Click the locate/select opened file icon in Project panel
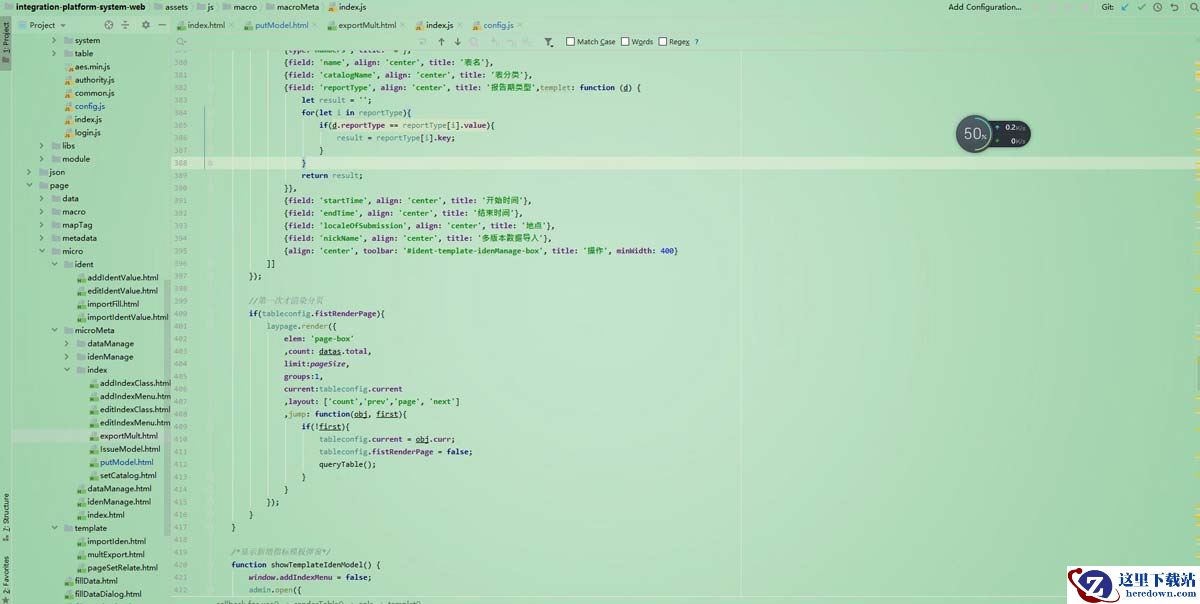Image resolution: width=1200 pixels, height=604 pixels. 109,25
